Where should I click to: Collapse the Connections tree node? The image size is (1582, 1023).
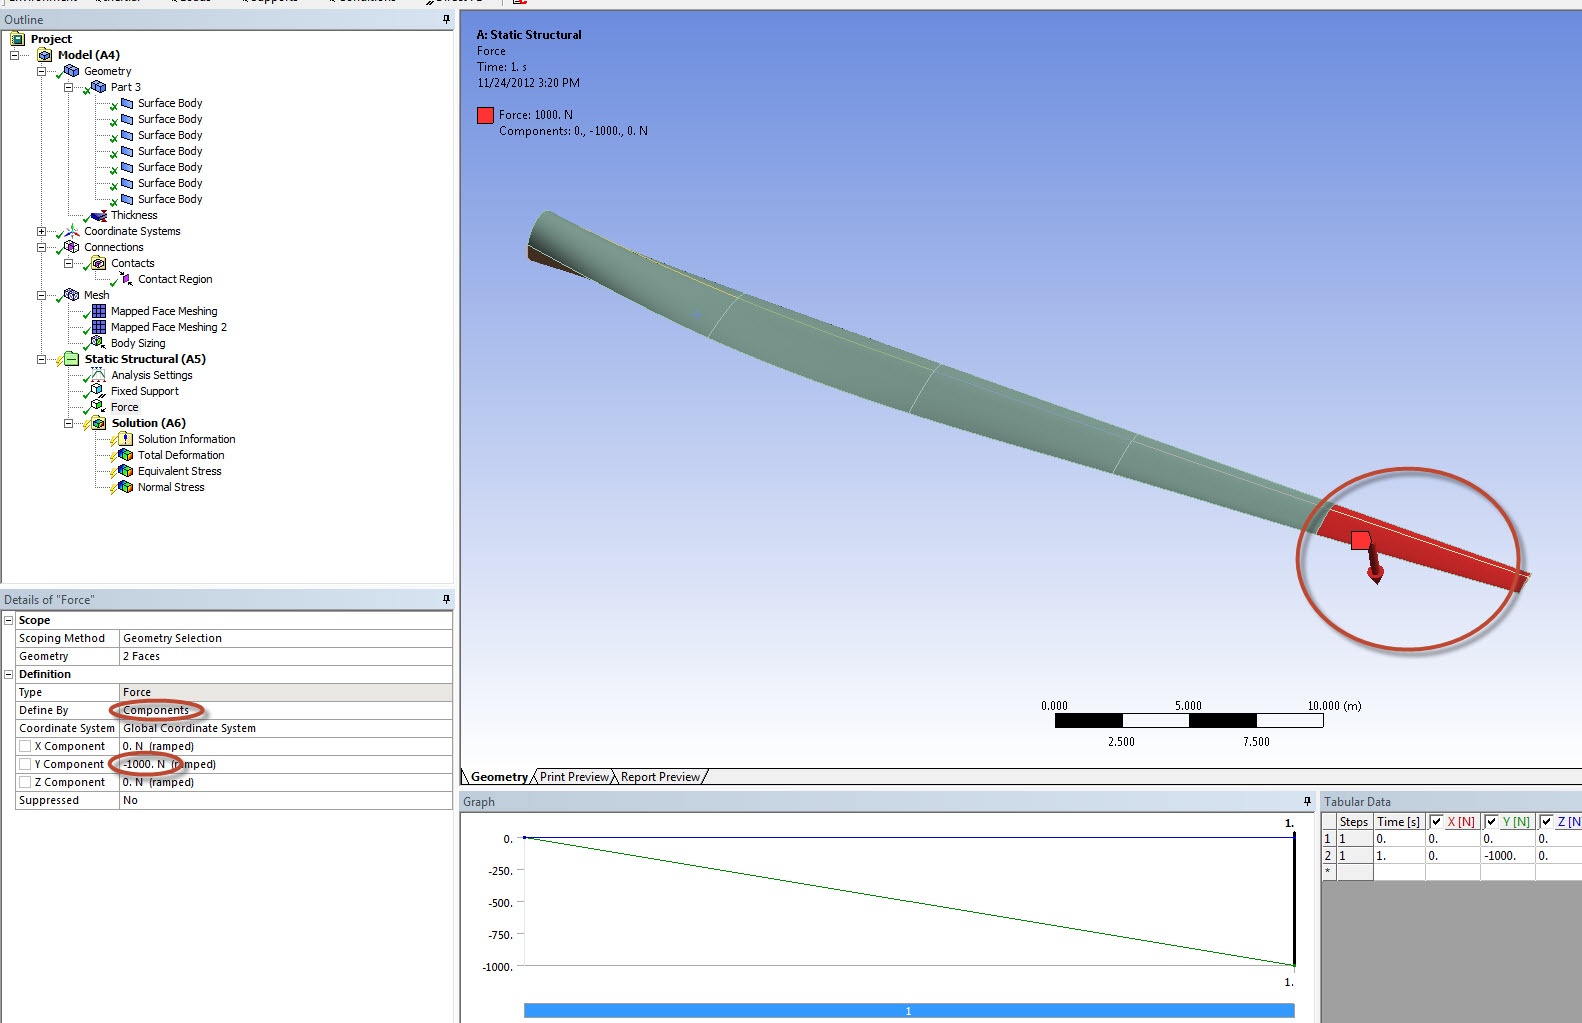[41, 247]
